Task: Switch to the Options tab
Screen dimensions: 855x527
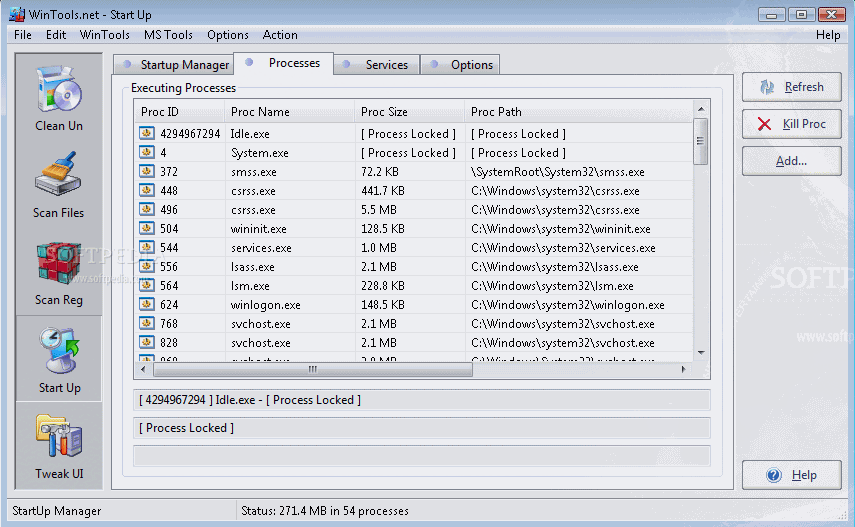Action: coord(461,65)
